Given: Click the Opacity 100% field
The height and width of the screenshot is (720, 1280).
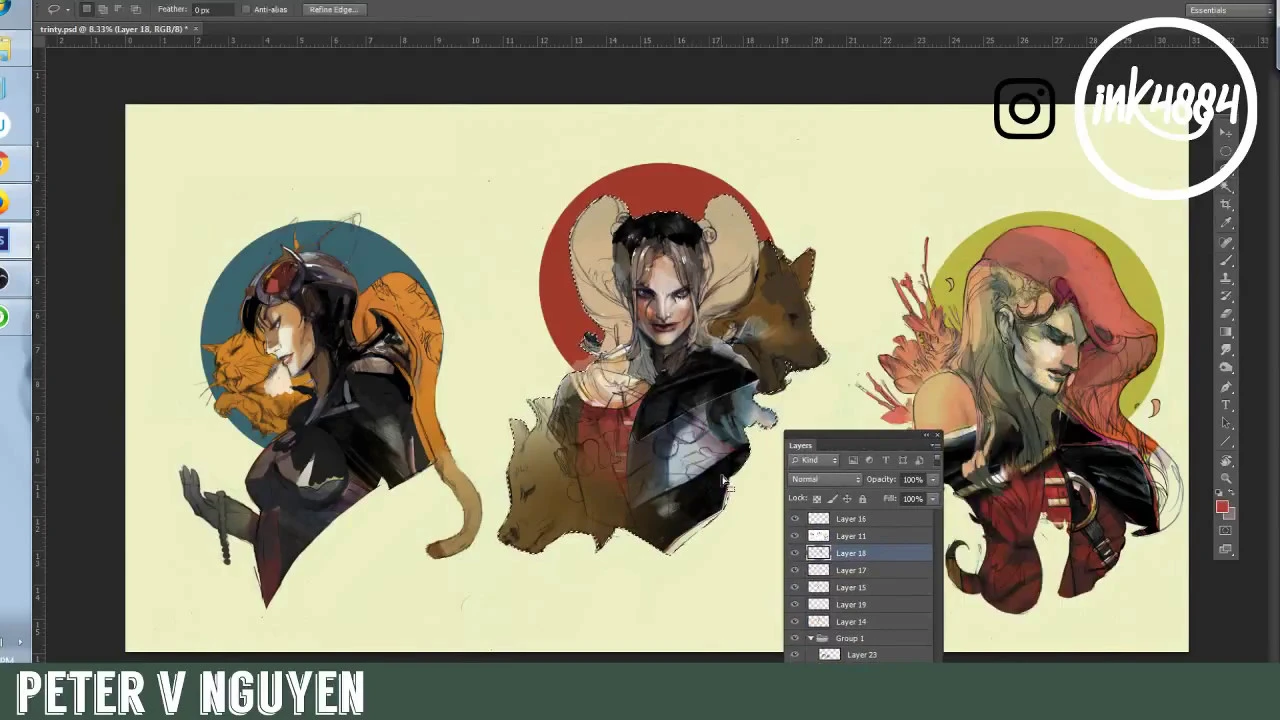Looking at the screenshot, I should [913, 480].
